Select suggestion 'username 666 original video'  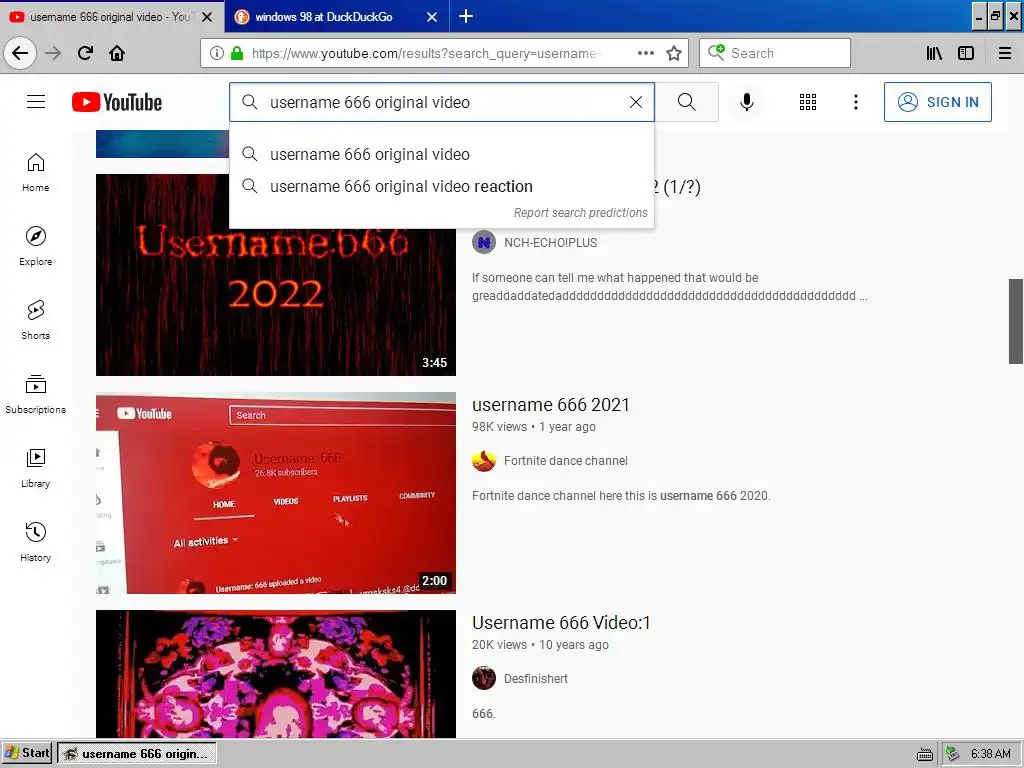click(441, 155)
